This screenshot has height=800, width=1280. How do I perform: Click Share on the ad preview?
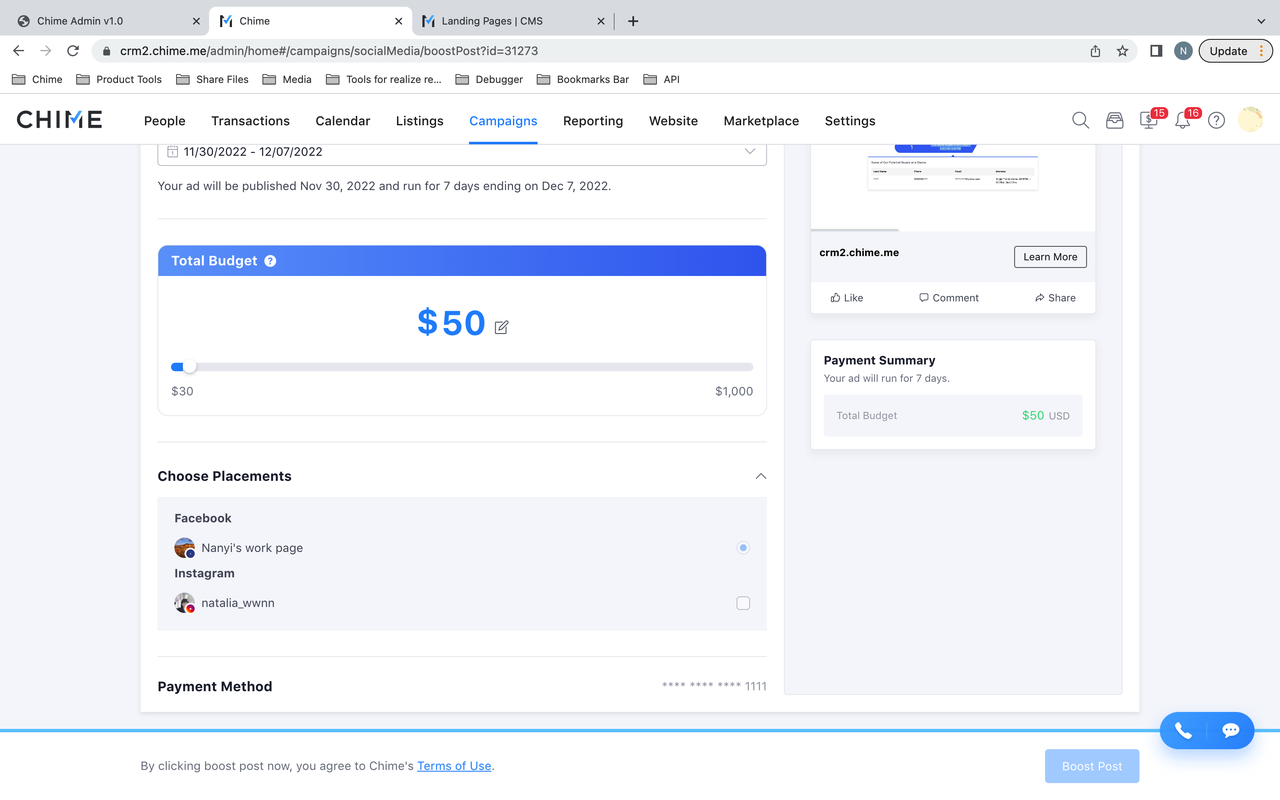pyautogui.click(x=1055, y=298)
